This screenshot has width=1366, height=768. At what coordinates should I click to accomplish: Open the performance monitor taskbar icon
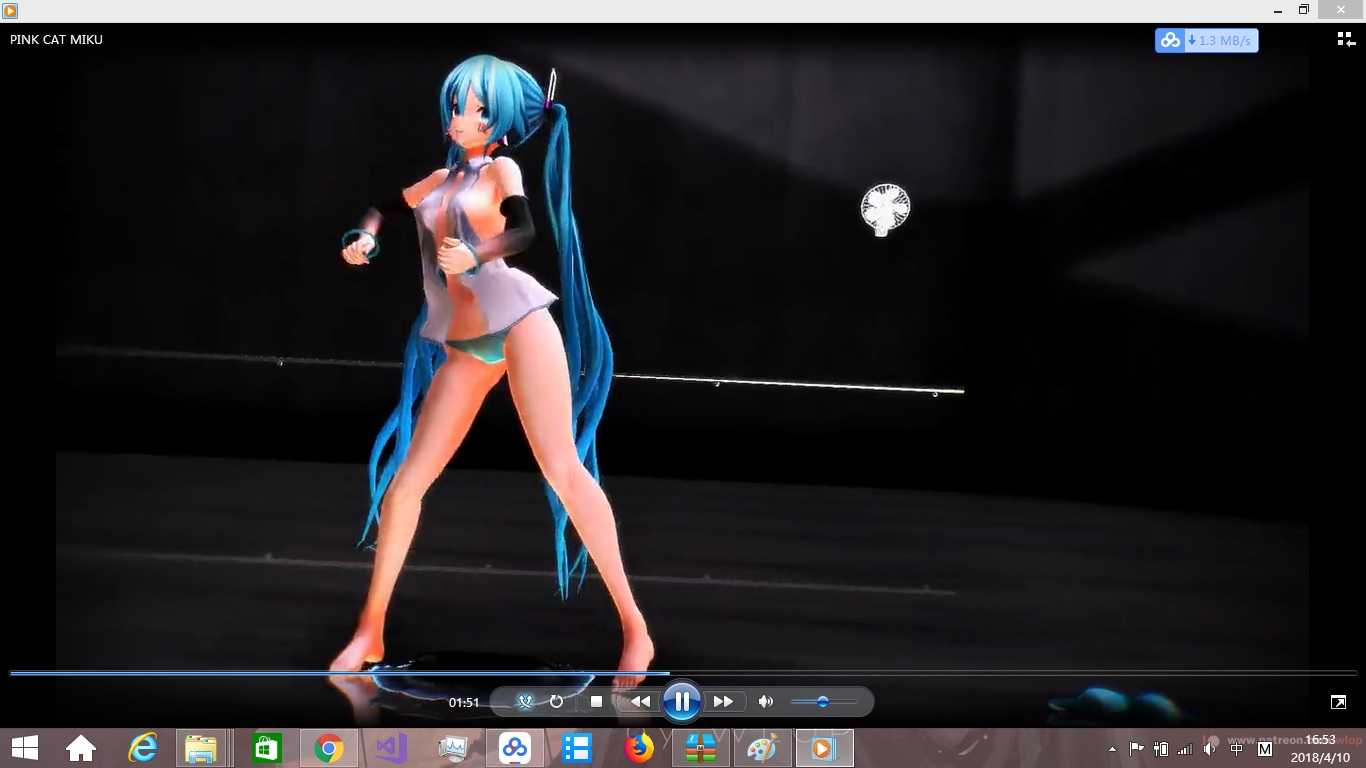click(x=453, y=748)
